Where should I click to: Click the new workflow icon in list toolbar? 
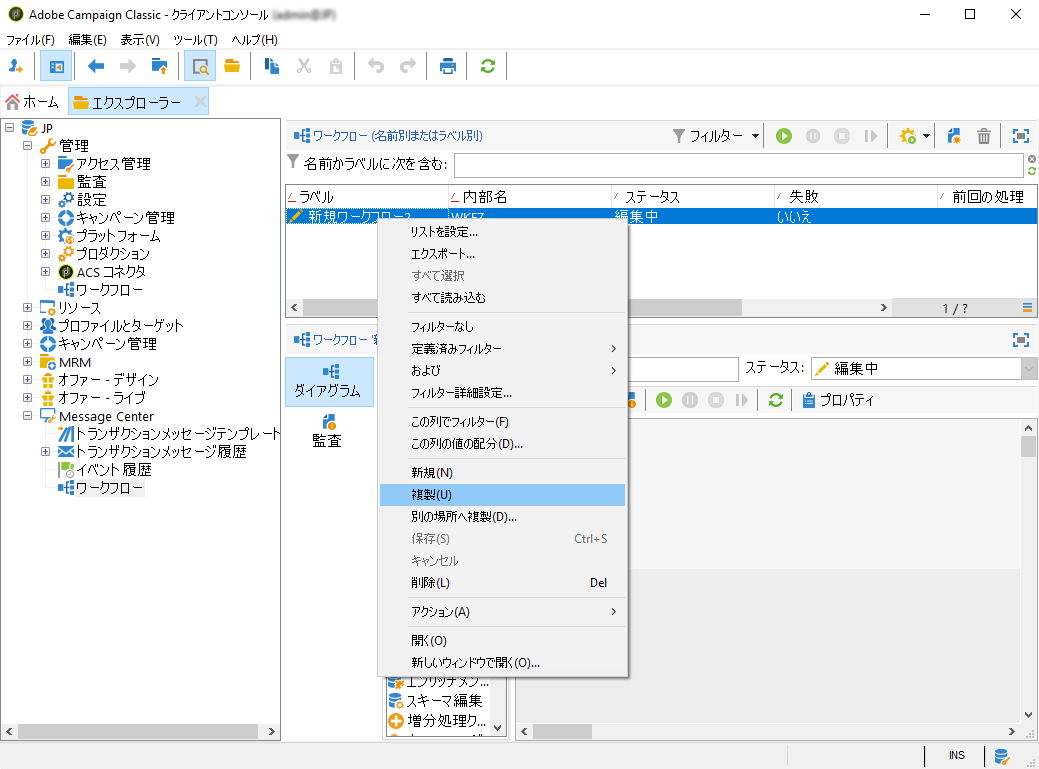coord(954,136)
